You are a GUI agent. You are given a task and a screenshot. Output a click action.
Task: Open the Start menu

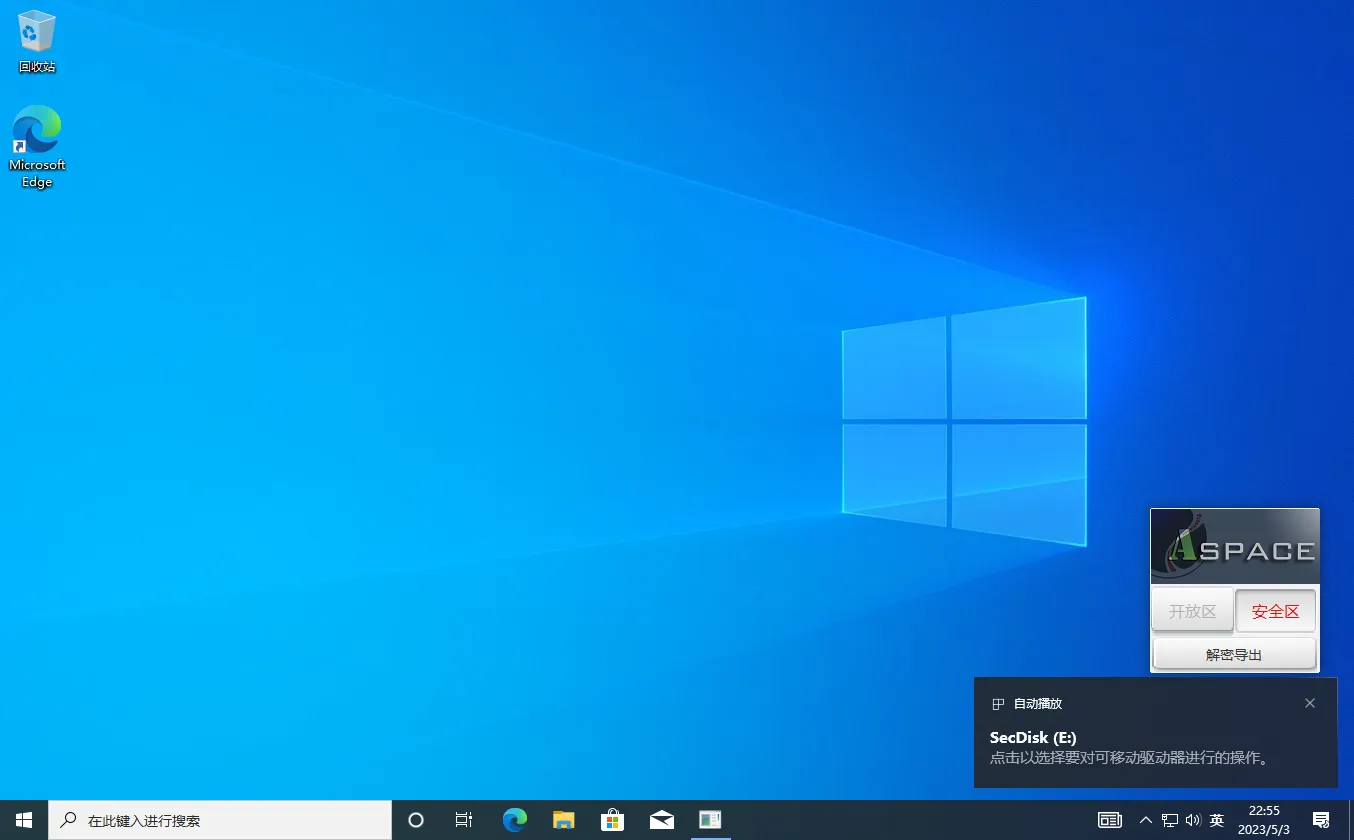click(22, 819)
